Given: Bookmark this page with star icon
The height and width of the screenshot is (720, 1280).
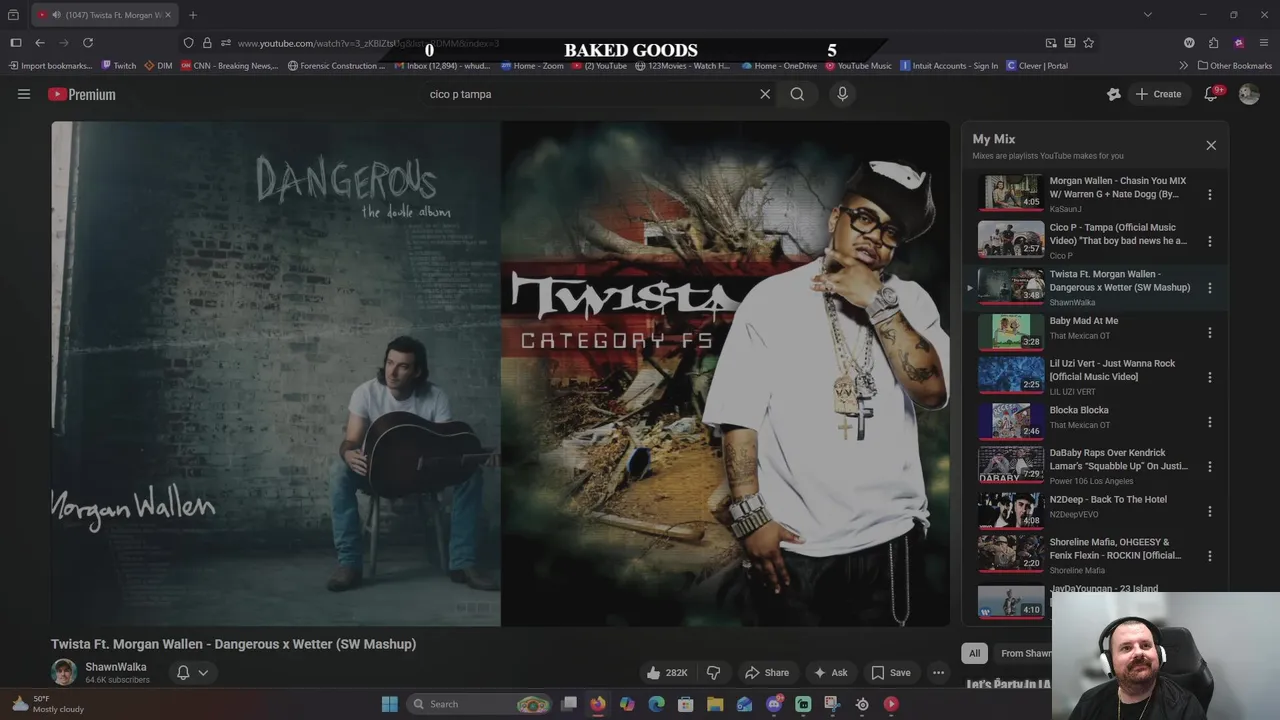Looking at the screenshot, I should coord(1088,43).
